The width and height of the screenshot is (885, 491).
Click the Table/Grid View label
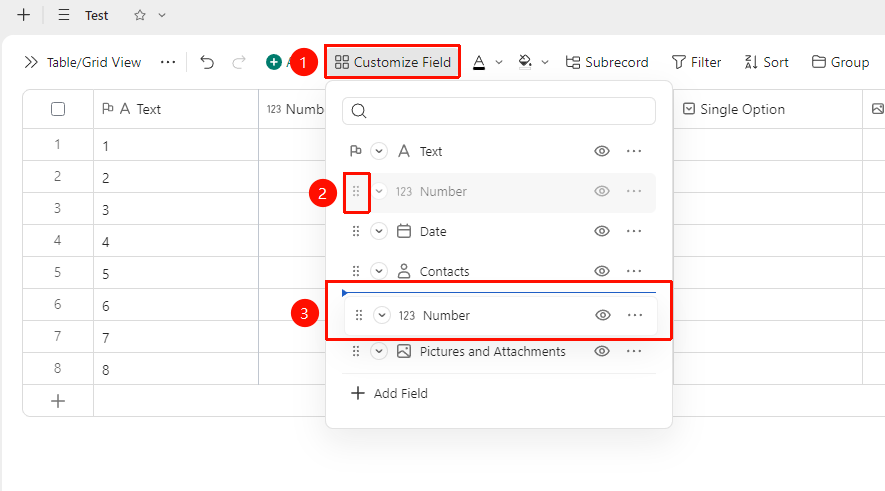point(94,62)
